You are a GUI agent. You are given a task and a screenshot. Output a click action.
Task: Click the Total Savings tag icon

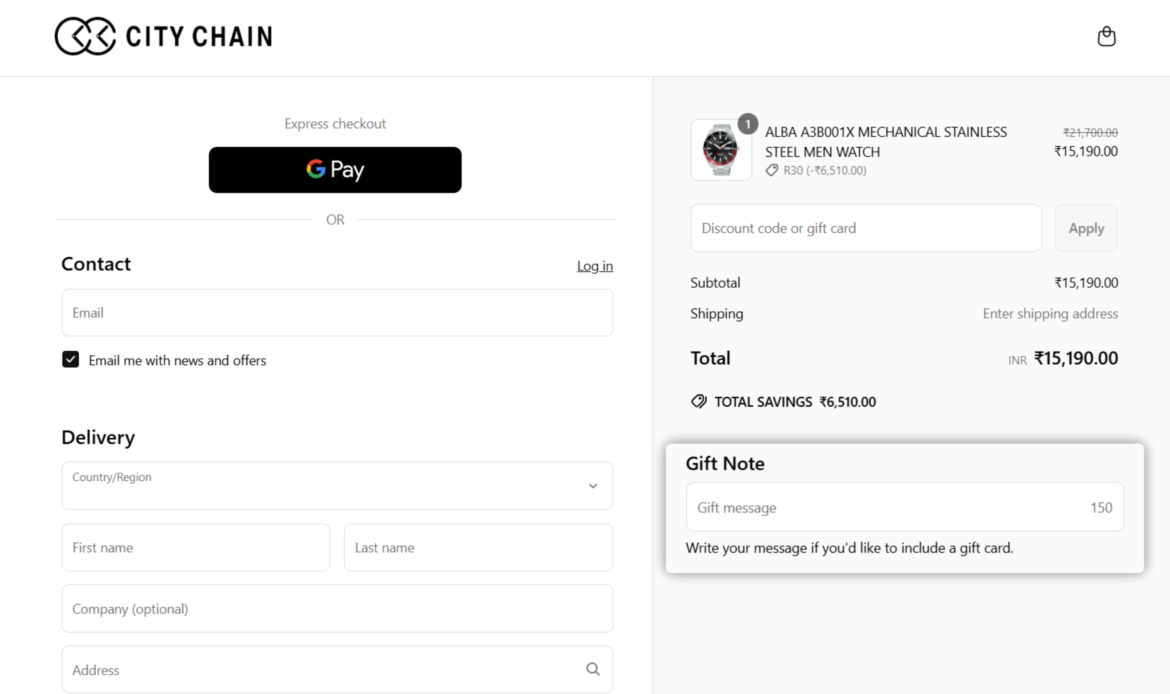tap(698, 401)
